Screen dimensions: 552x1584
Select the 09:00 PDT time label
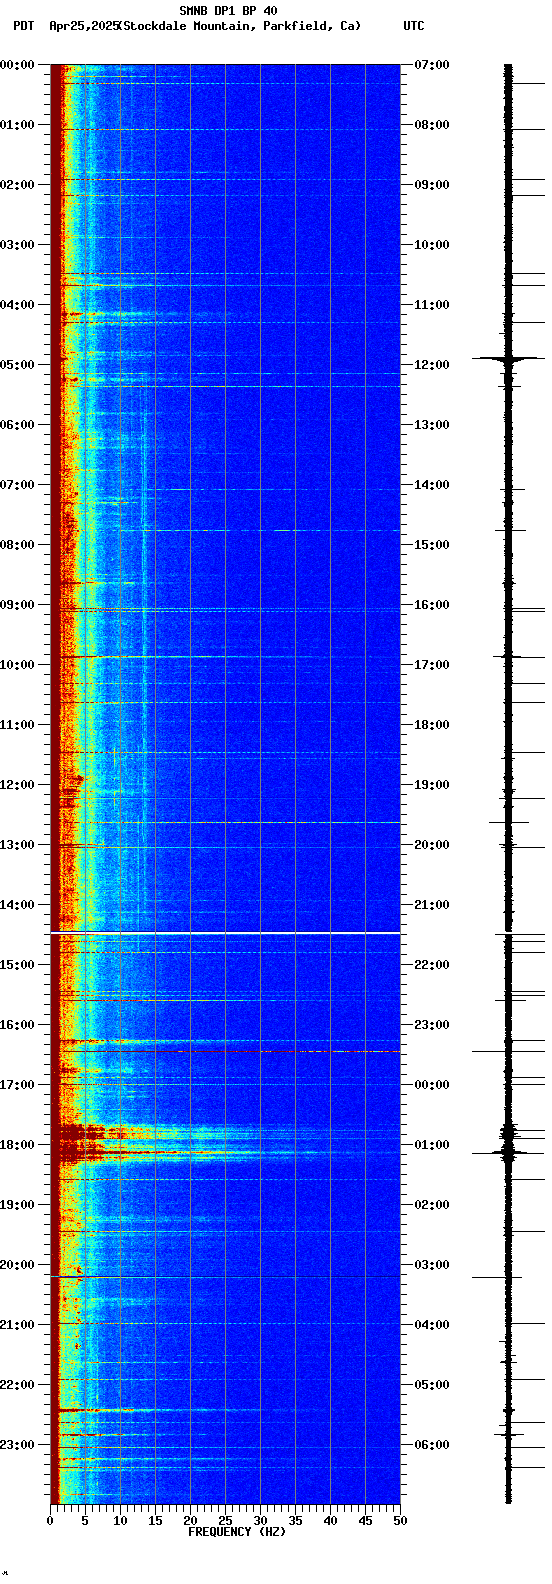(17, 605)
